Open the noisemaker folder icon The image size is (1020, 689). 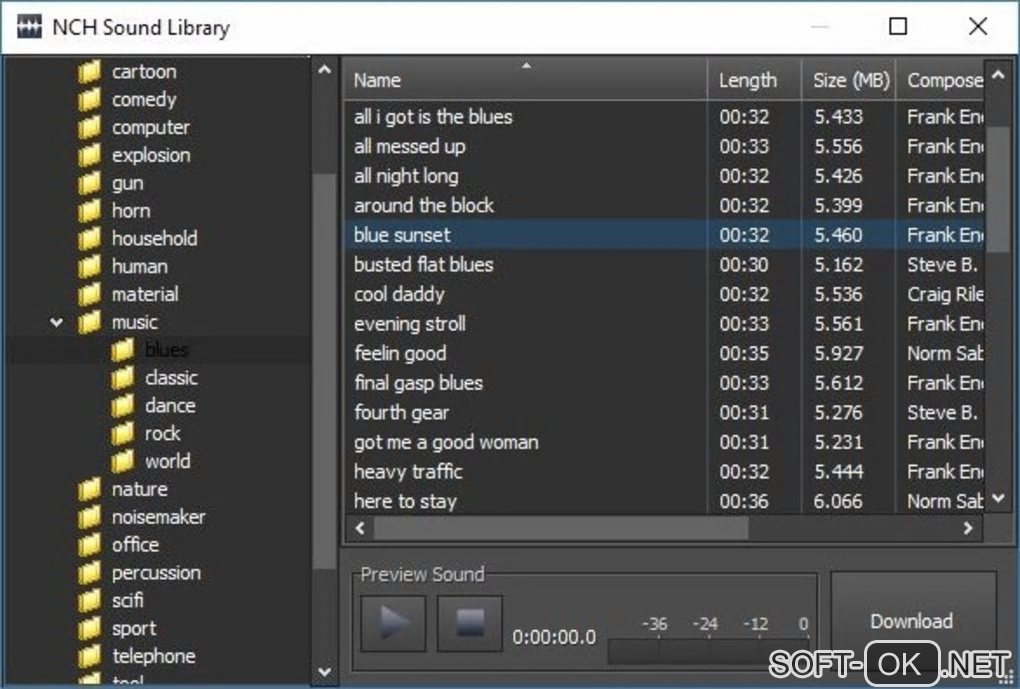pos(90,517)
